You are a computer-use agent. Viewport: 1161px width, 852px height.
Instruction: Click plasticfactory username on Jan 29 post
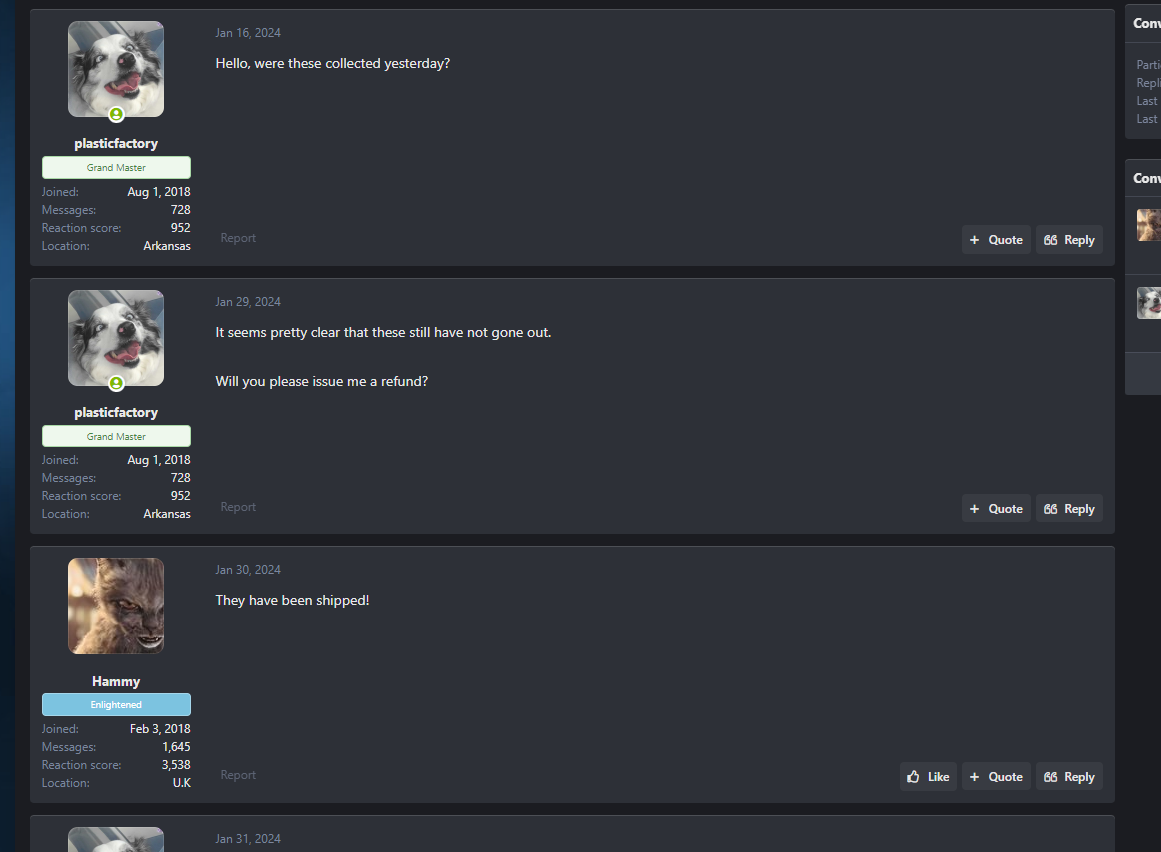point(116,412)
